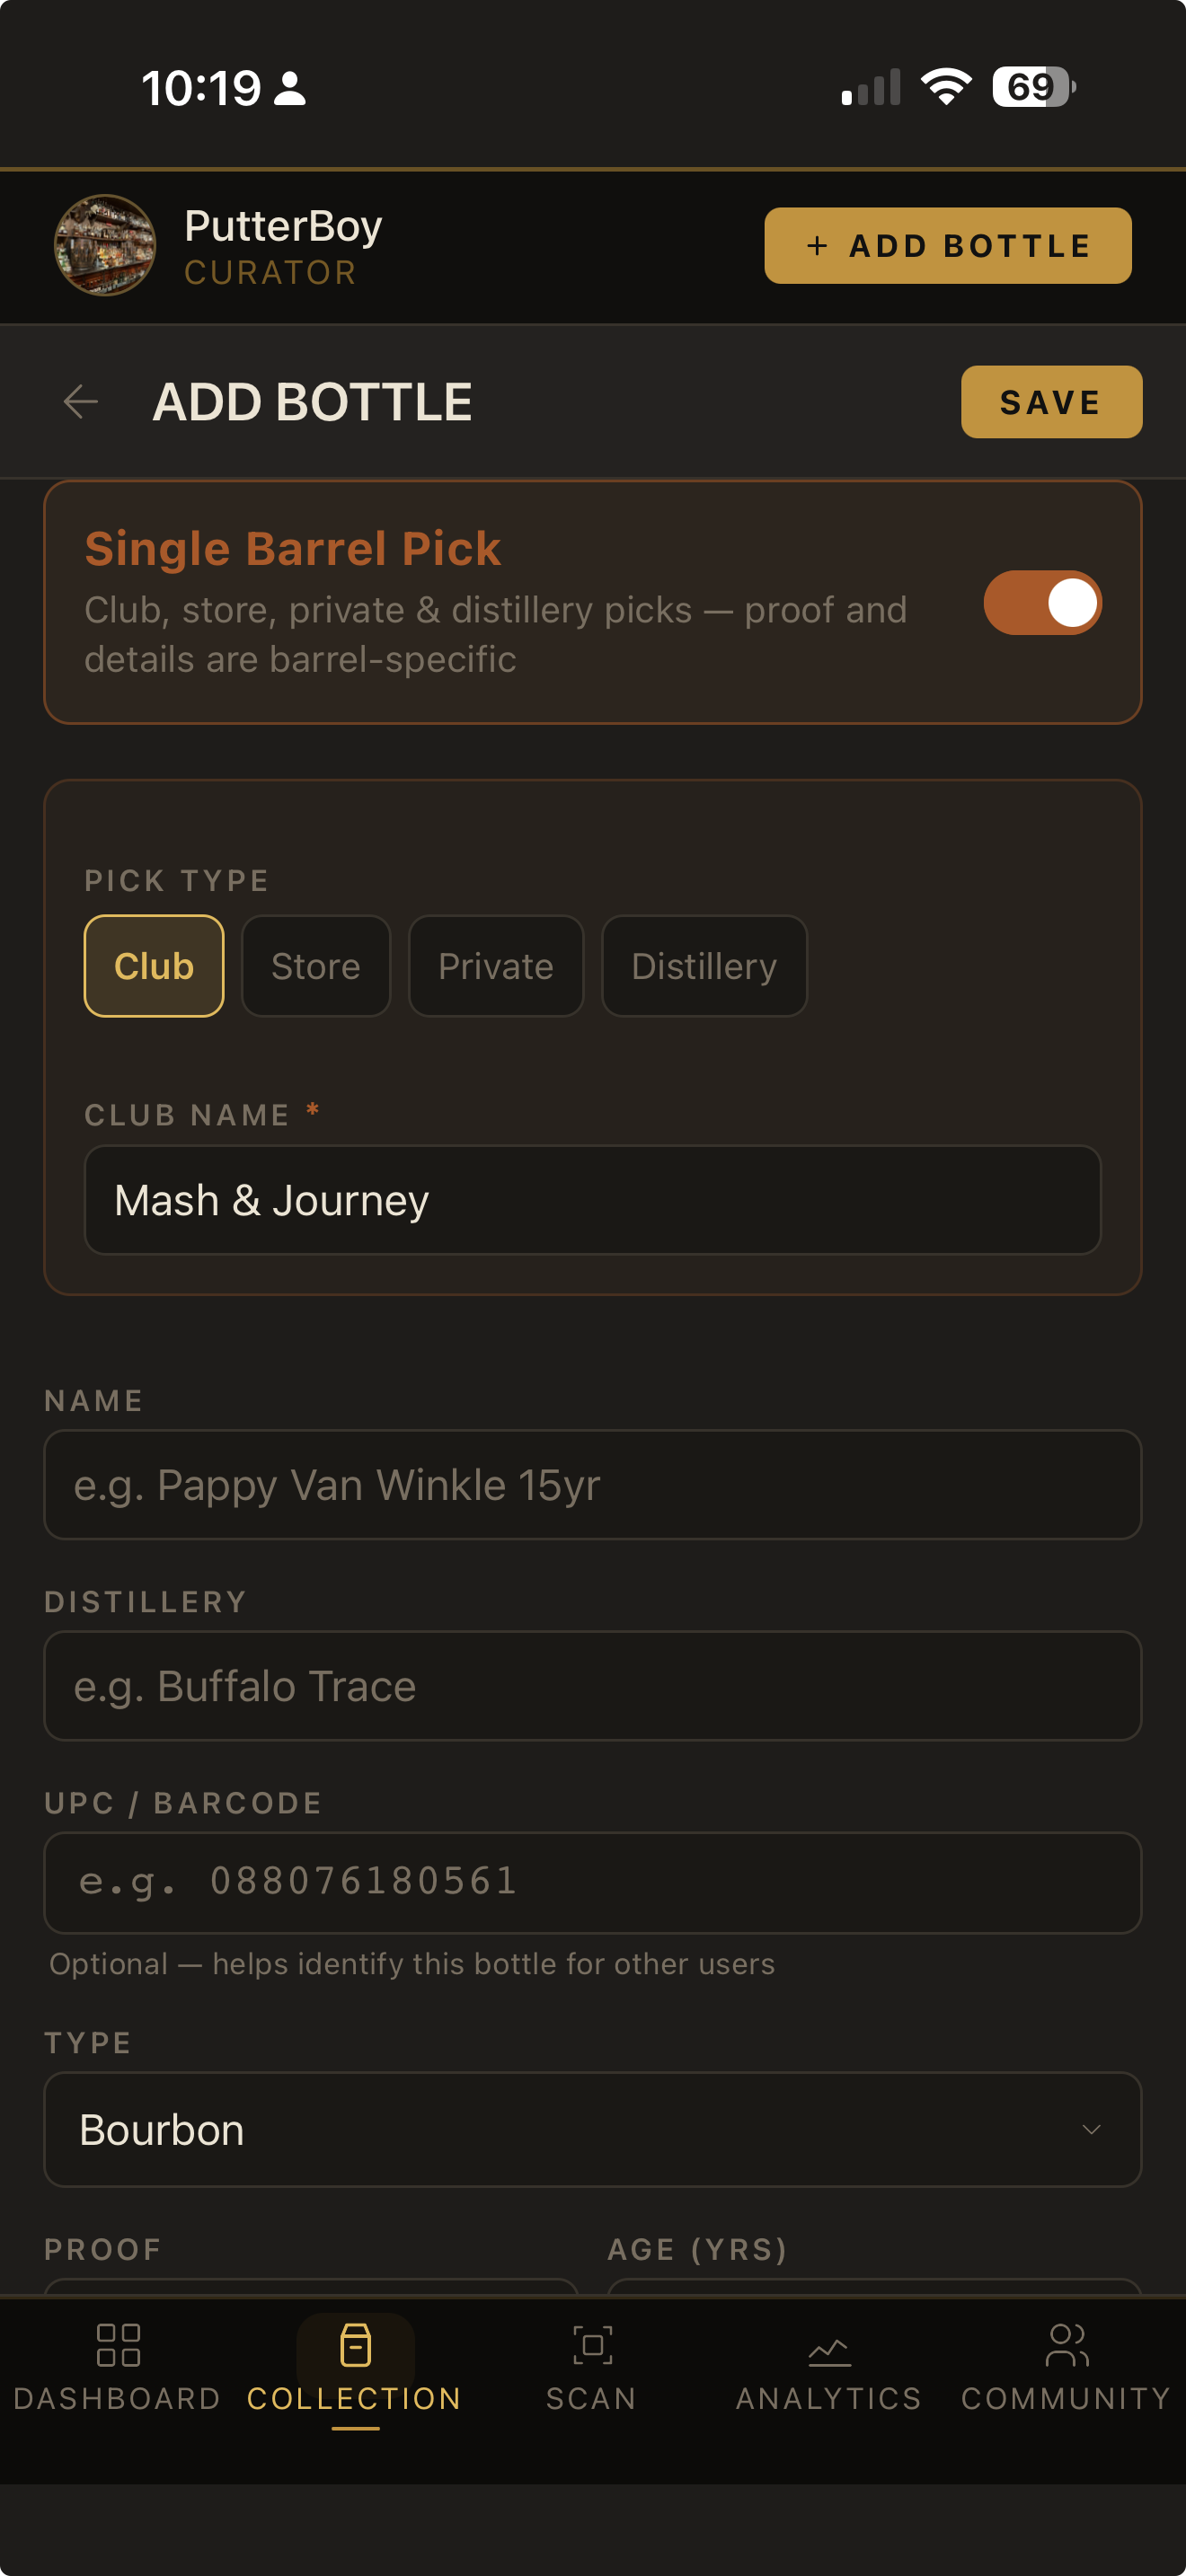The height and width of the screenshot is (2576, 1186).
Task: Save the new bottle entry
Action: 1051,402
